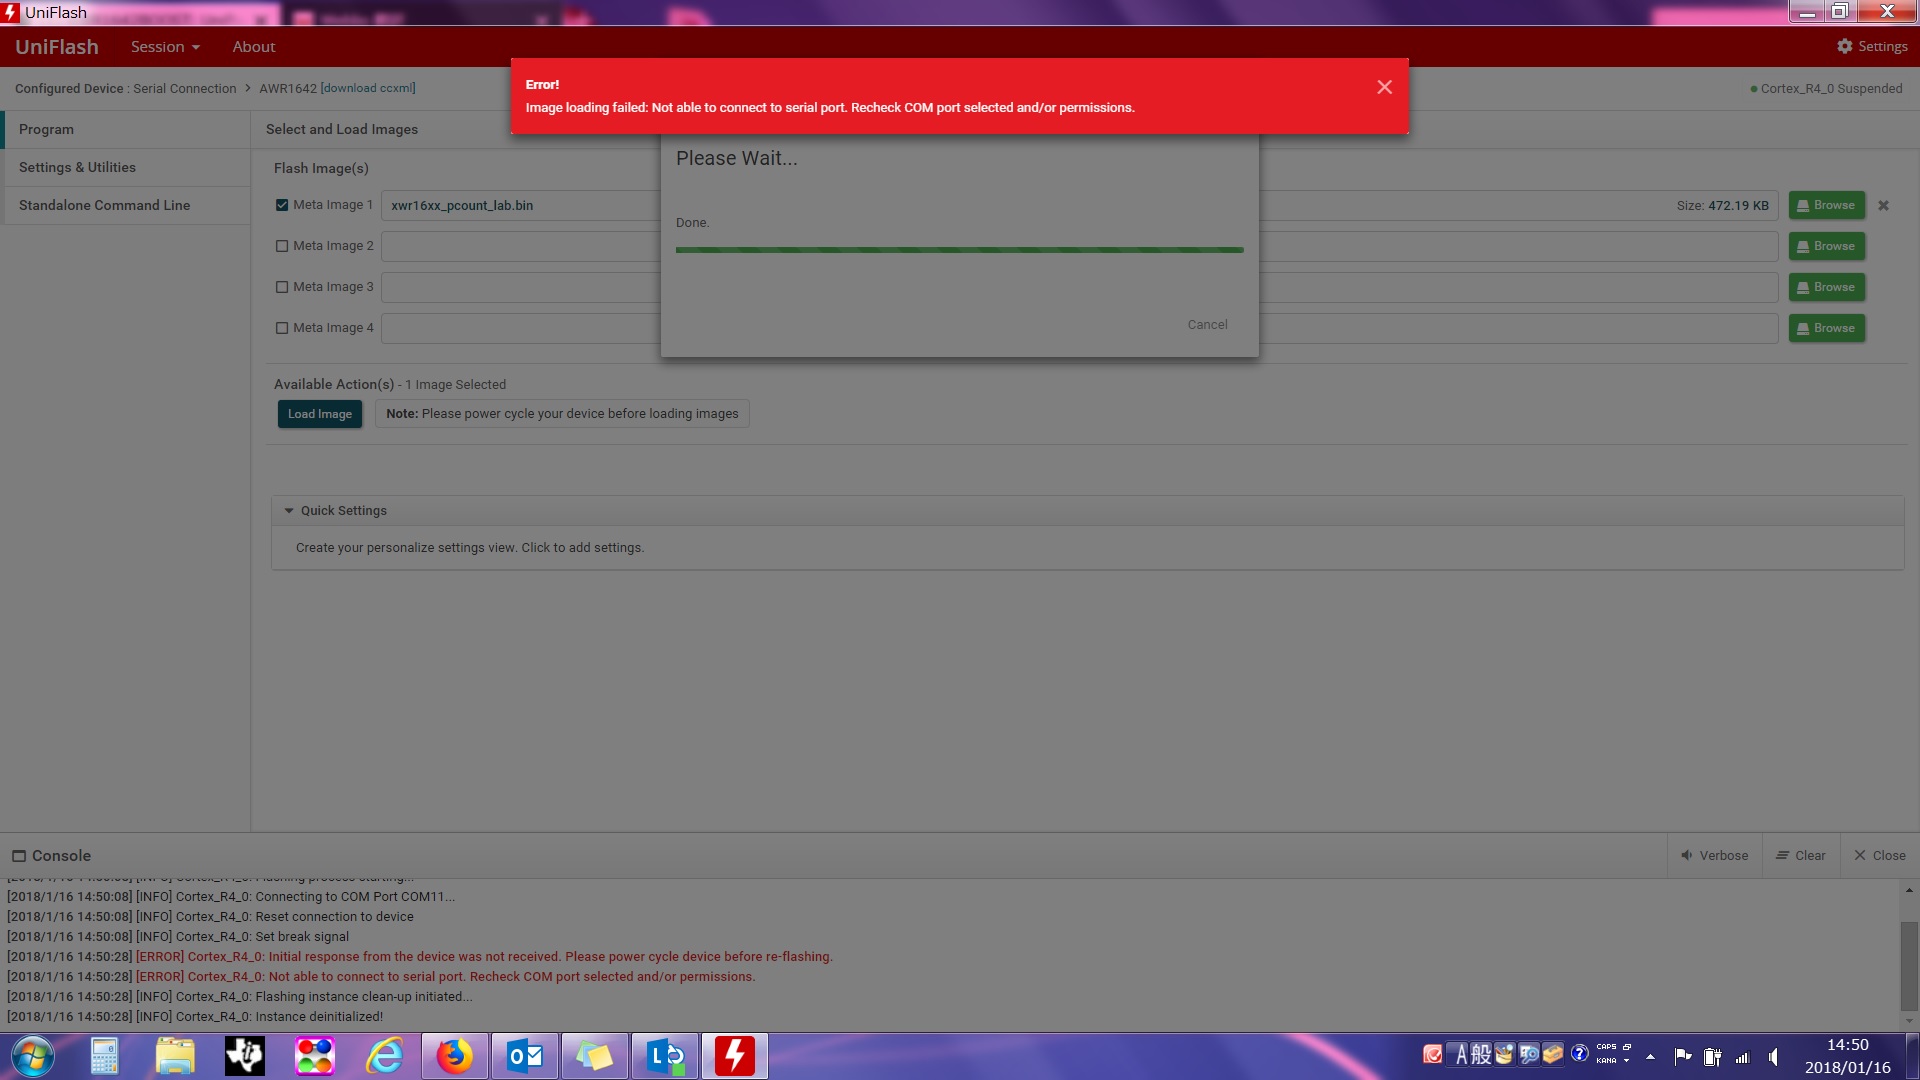
Task: Click the Load Image button
Action: click(x=320, y=414)
